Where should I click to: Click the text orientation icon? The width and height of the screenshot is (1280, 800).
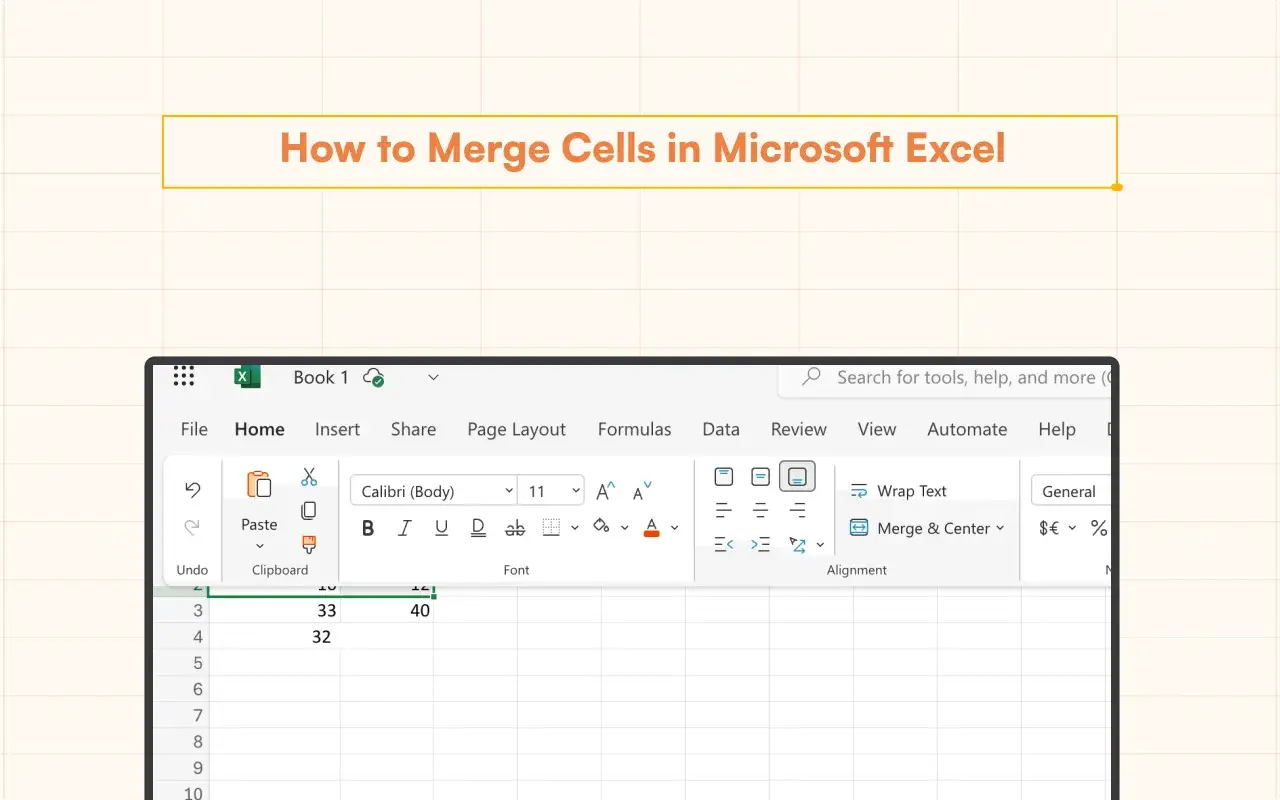pyautogui.click(x=797, y=545)
